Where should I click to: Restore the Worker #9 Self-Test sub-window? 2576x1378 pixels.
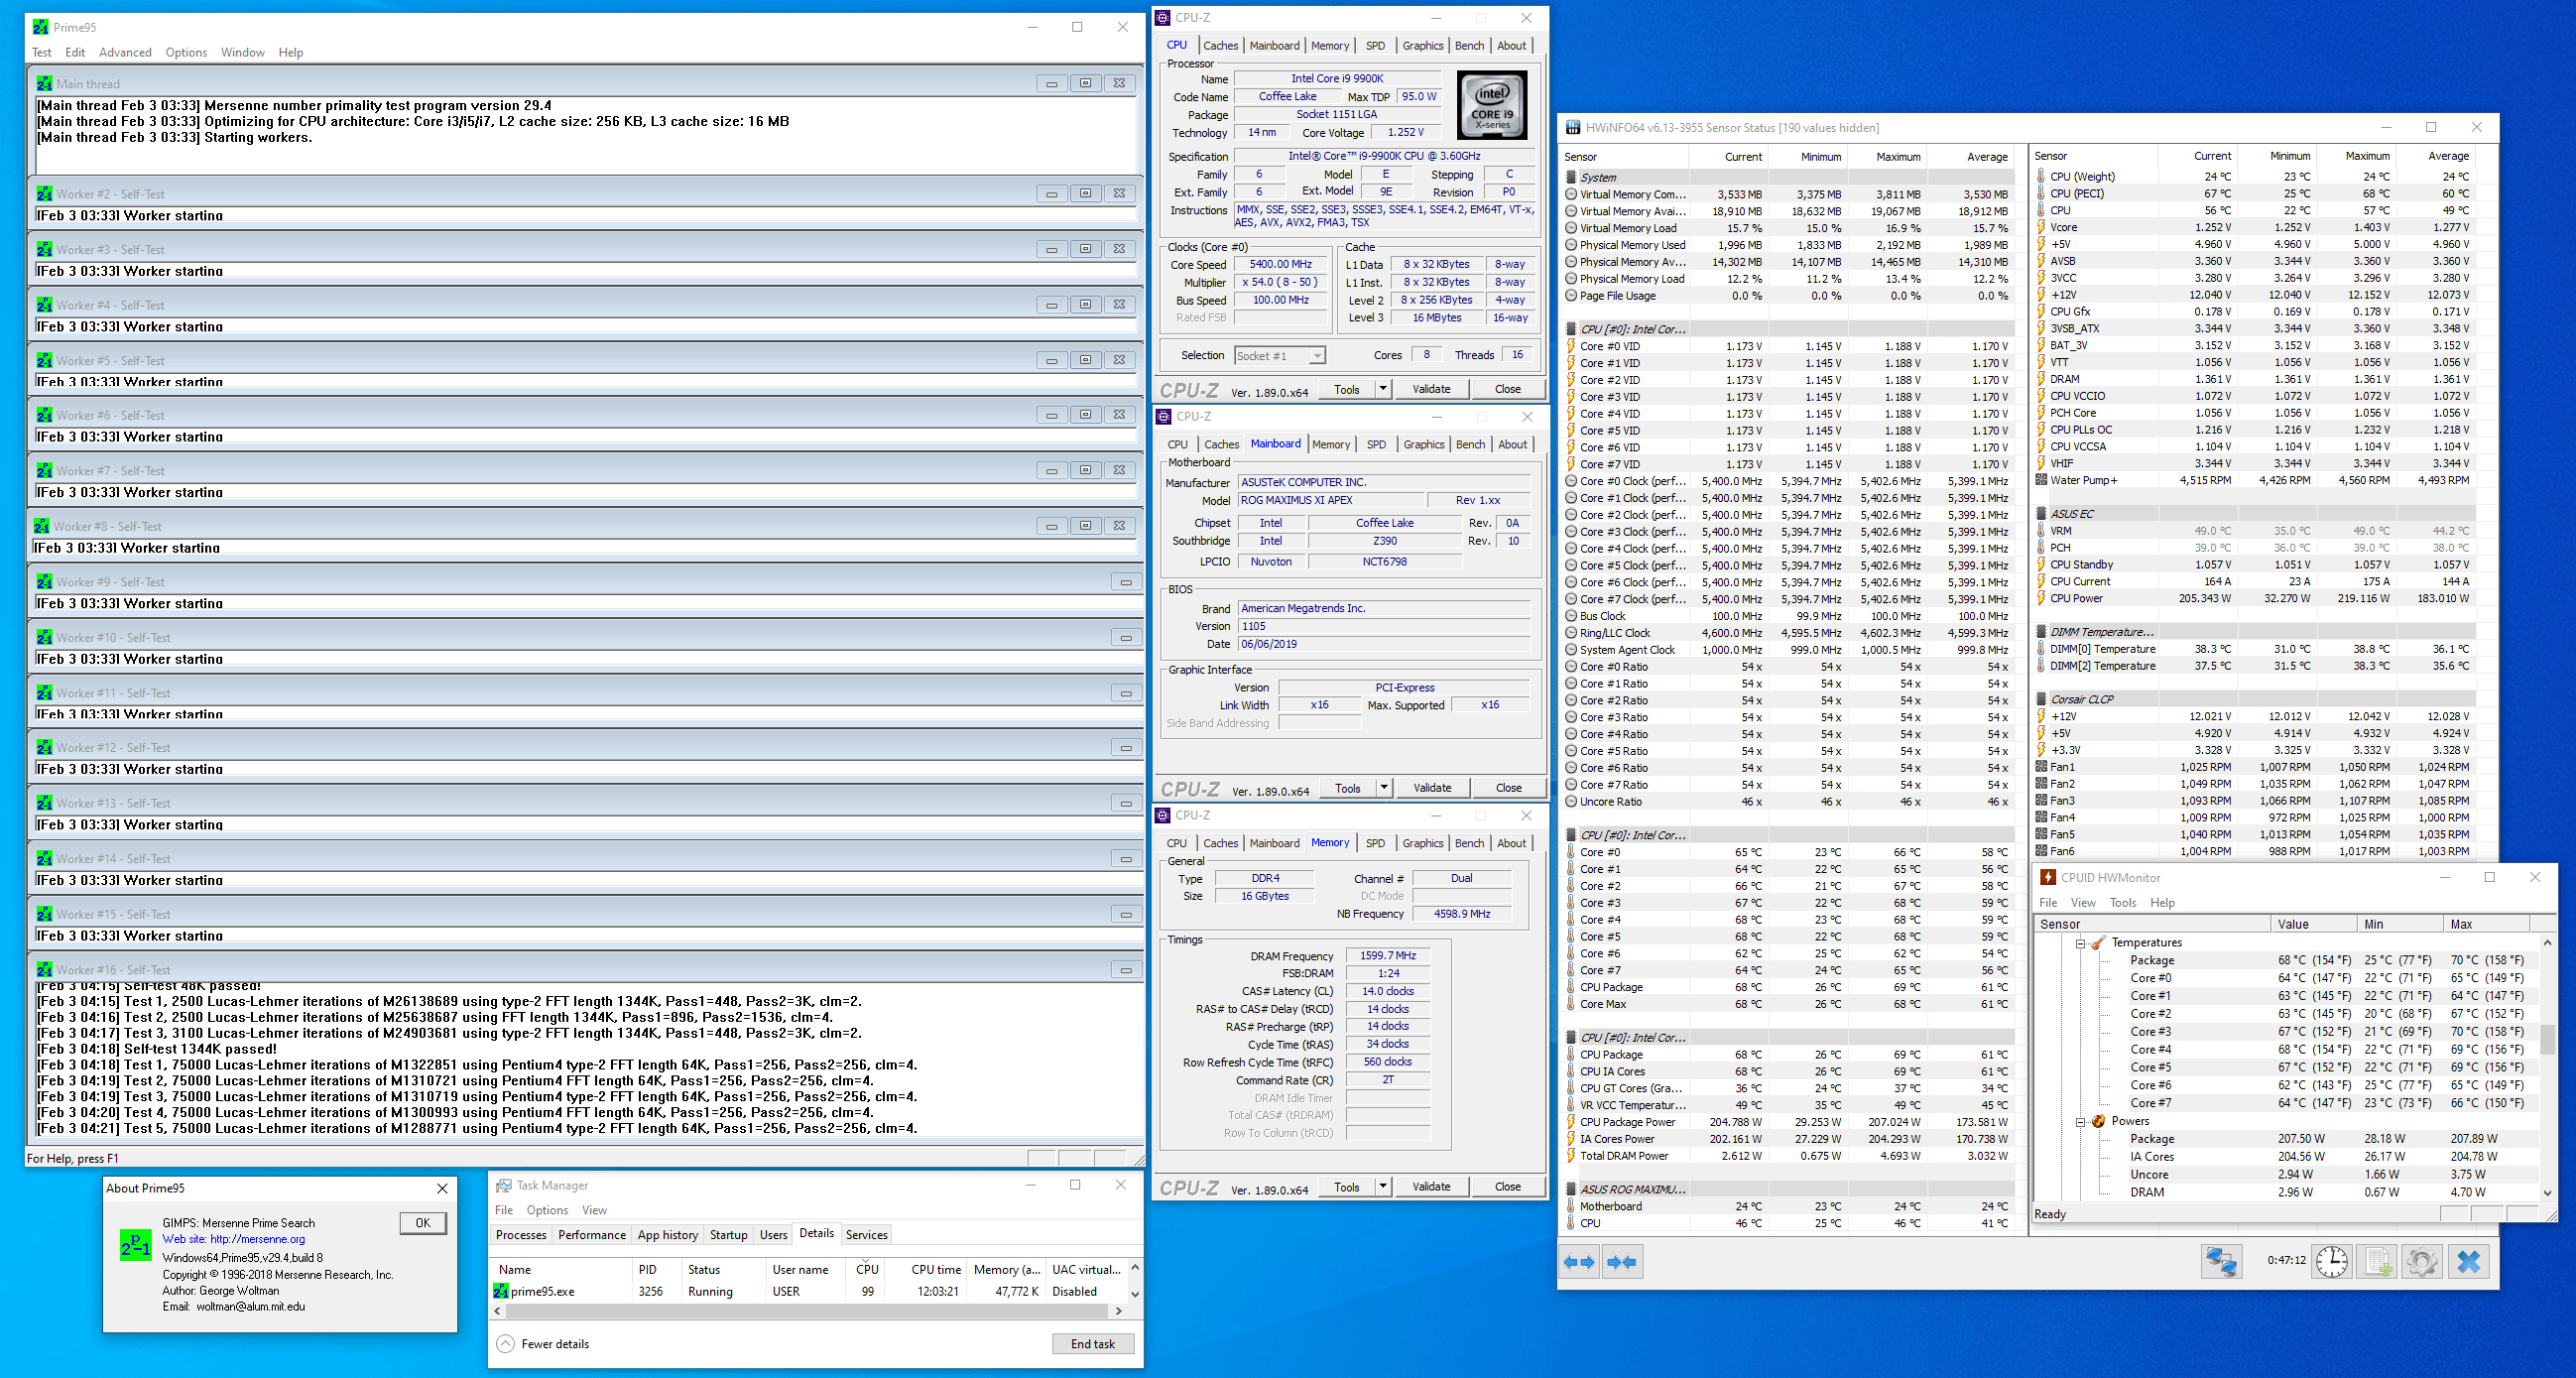[1126, 582]
